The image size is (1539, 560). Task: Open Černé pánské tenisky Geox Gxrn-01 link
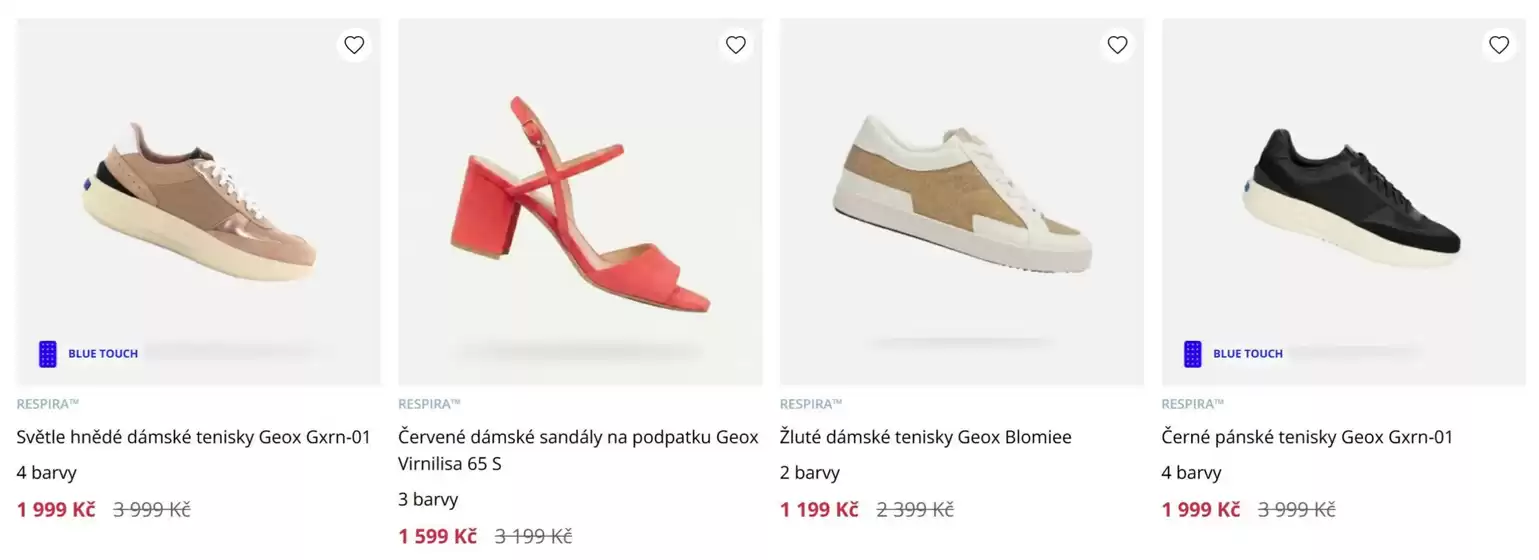coord(1307,437)
